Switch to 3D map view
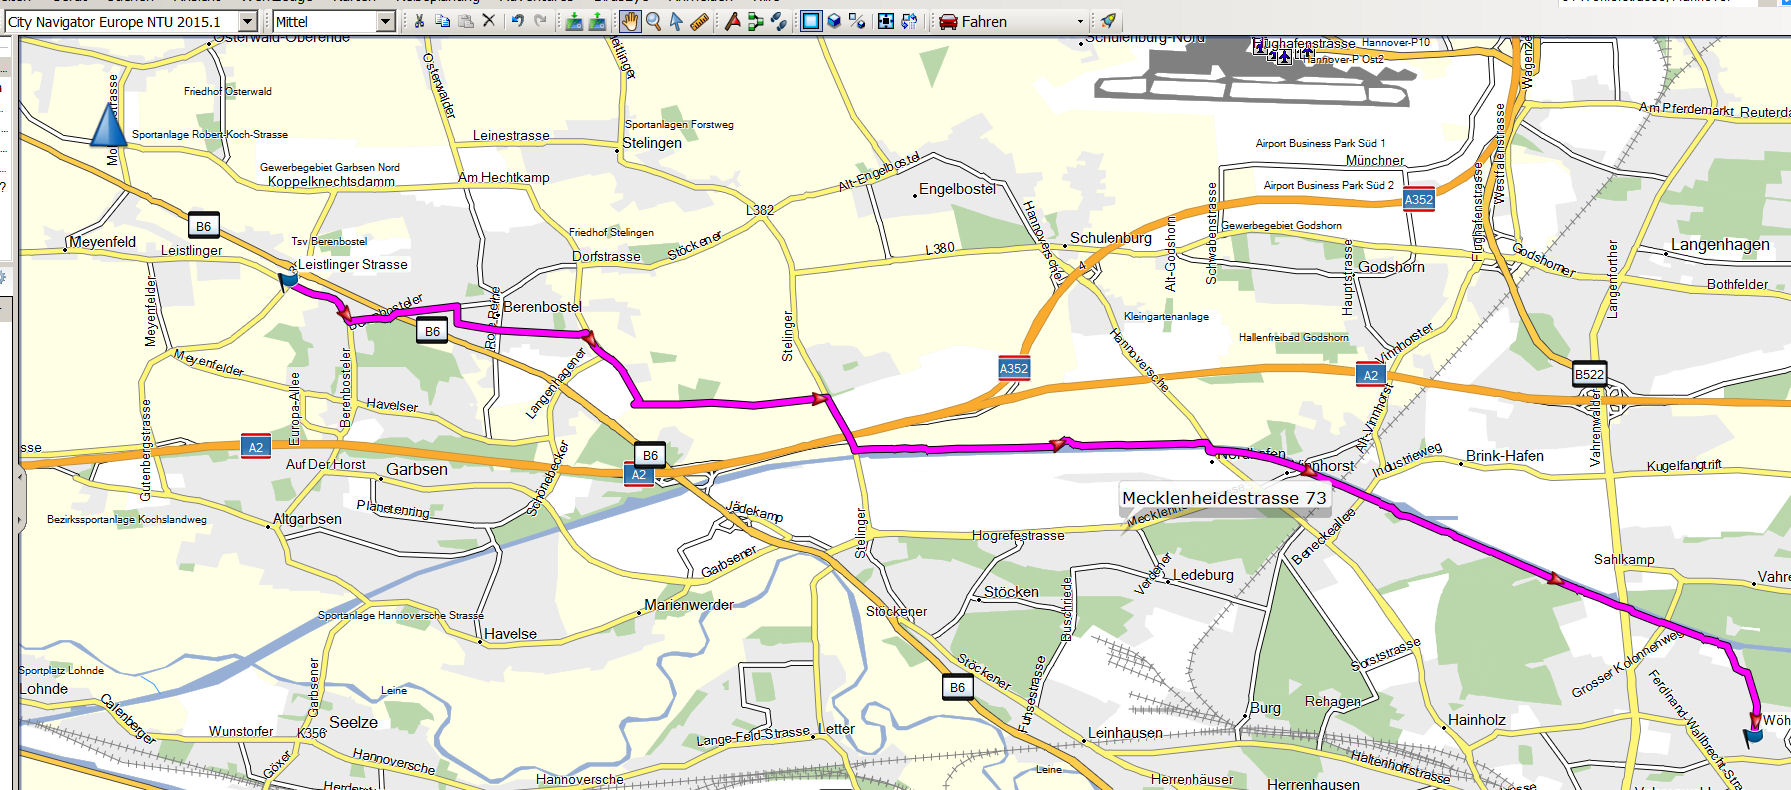Viewport: 1791px width, 790px height. click(834, 21)
